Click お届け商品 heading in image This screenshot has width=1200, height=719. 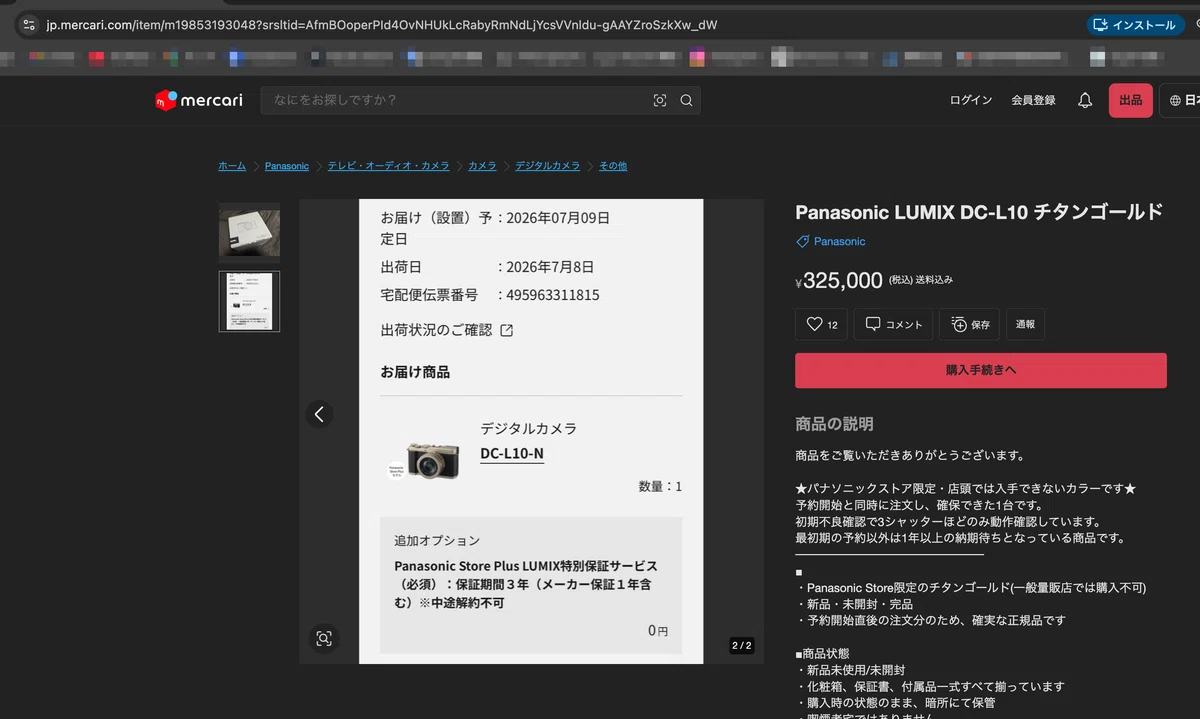(x=415, y=372)
